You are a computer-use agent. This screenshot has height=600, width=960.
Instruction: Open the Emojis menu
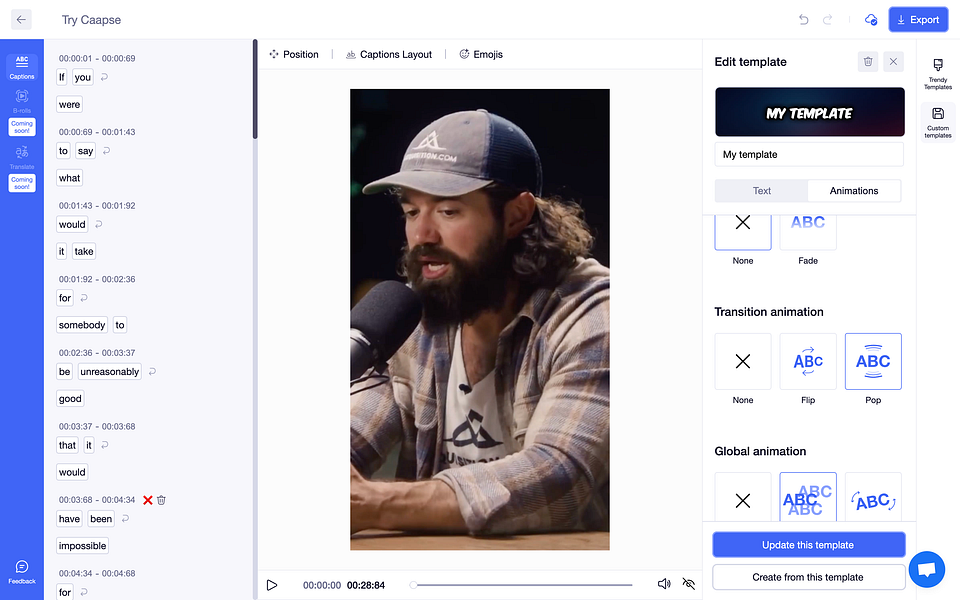point(481,54)
